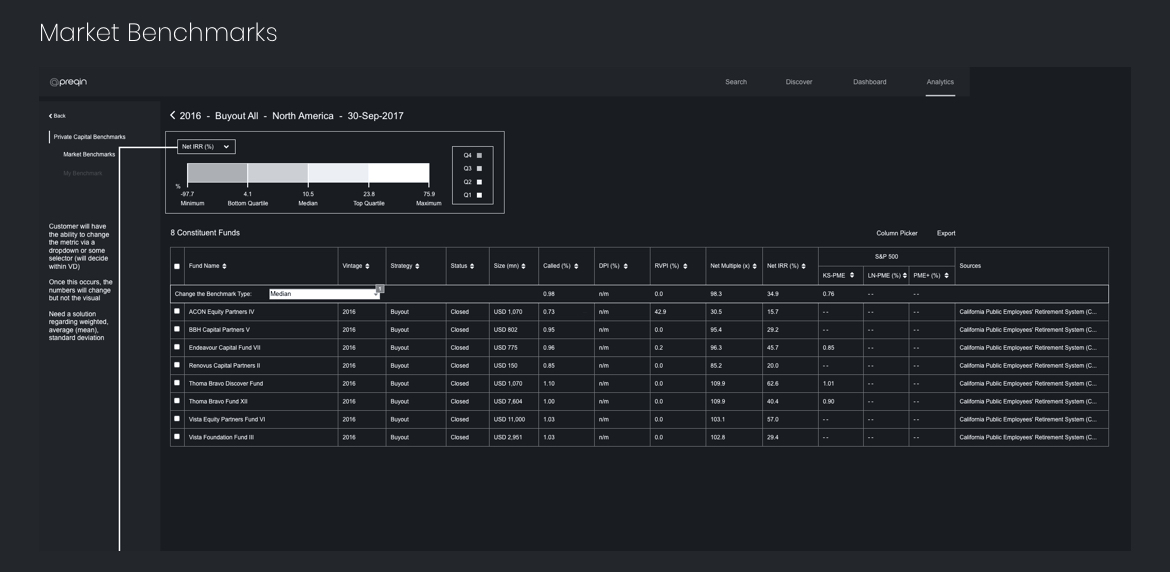Select Market Benchmarks in the sidebar
Screen dimensions: 1170x572
tap(89, 154)
